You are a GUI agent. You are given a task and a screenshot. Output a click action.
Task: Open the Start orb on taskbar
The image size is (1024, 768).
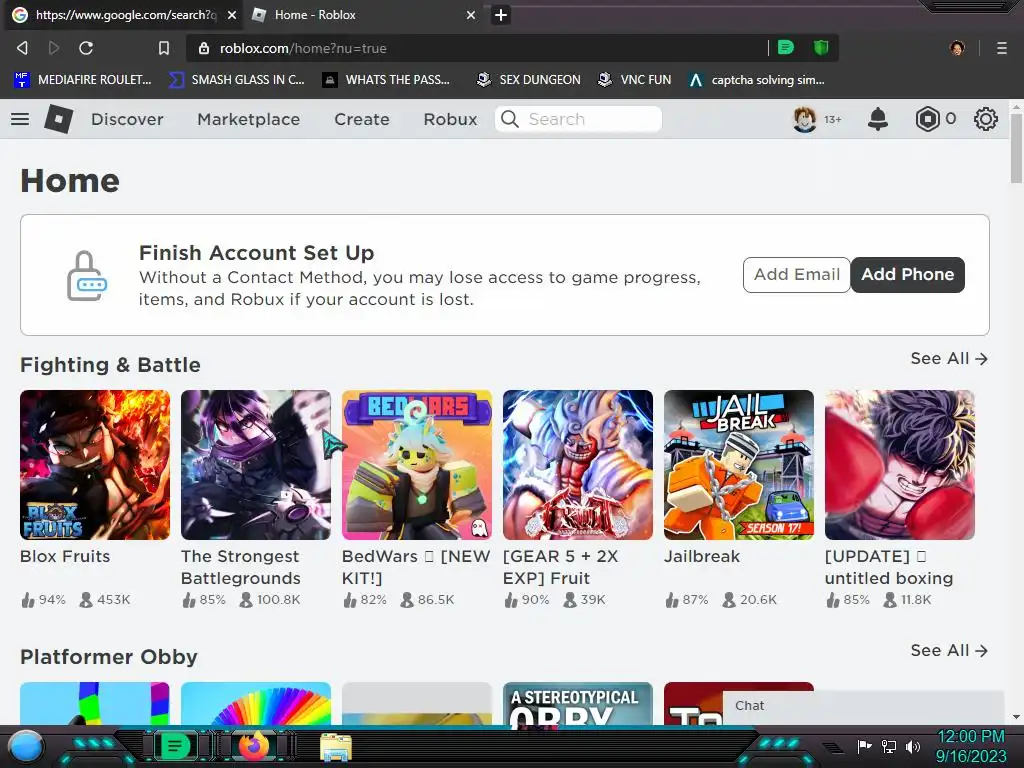(25, 746)
